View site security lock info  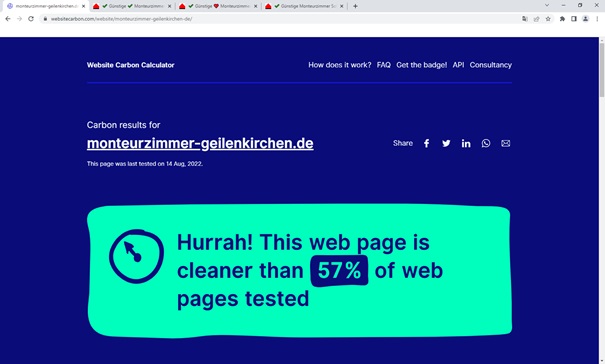tap(45, 19)
